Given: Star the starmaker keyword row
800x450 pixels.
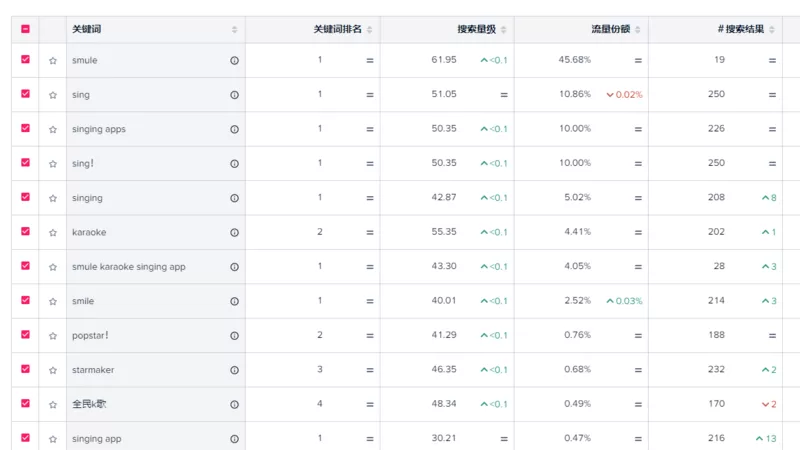Looking at the screenshot, I should (x=53, y=370).
